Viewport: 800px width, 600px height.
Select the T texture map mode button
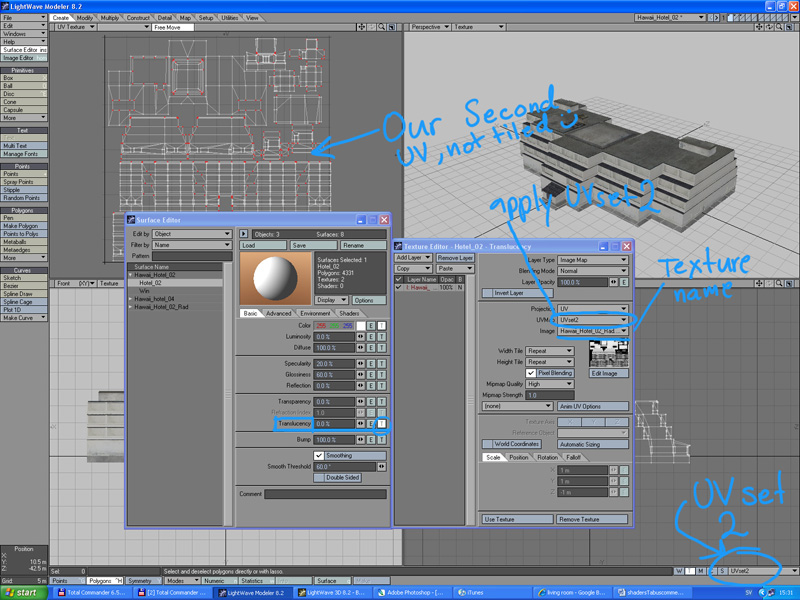pyautogui.click(x=690, y=571)
